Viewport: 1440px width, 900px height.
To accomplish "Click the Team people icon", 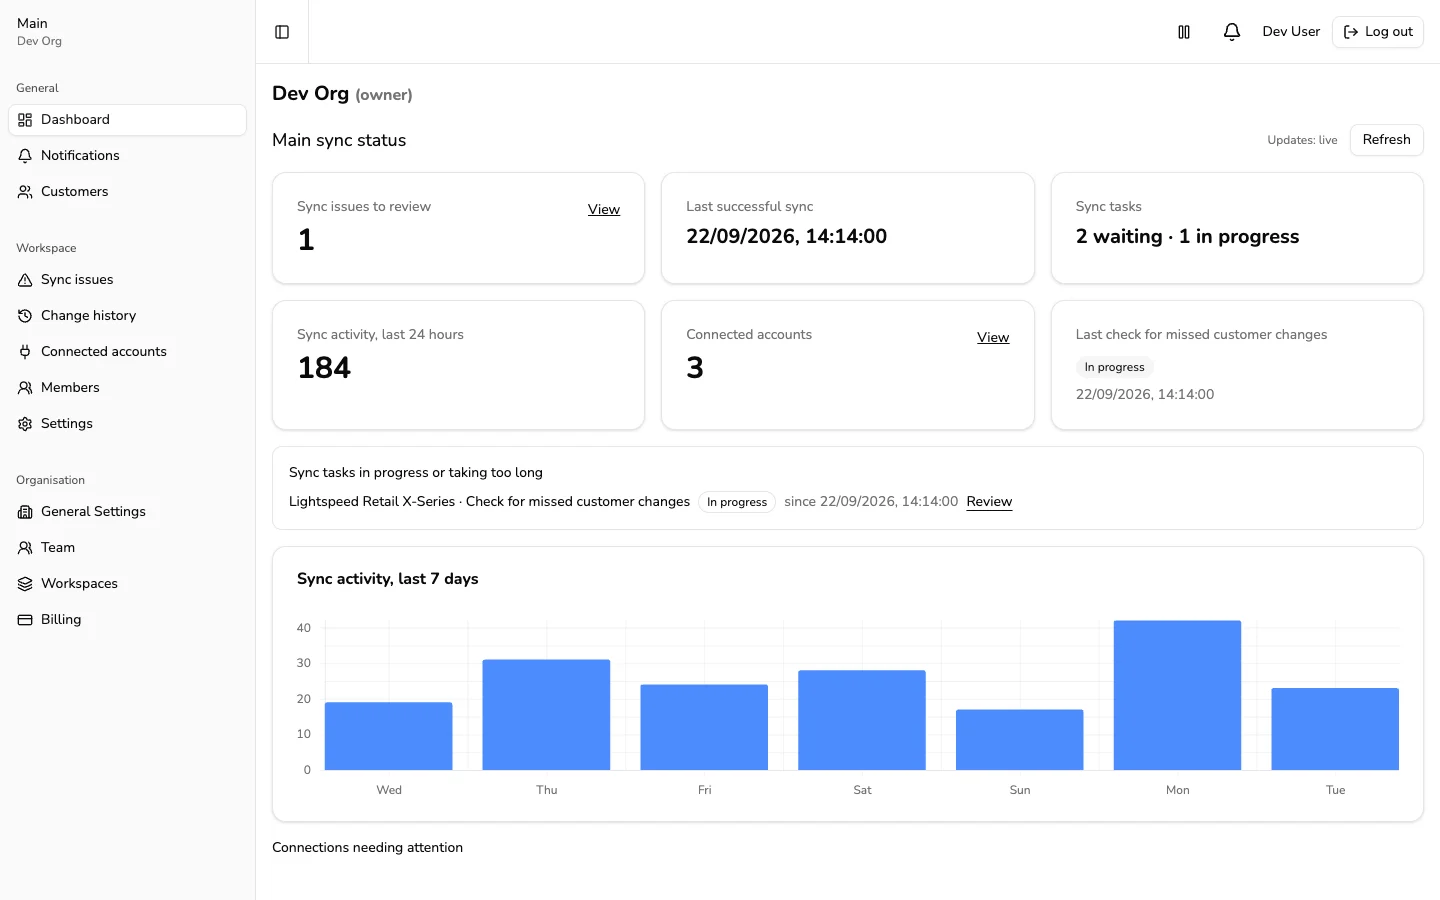I will click(x=25, y=548).
